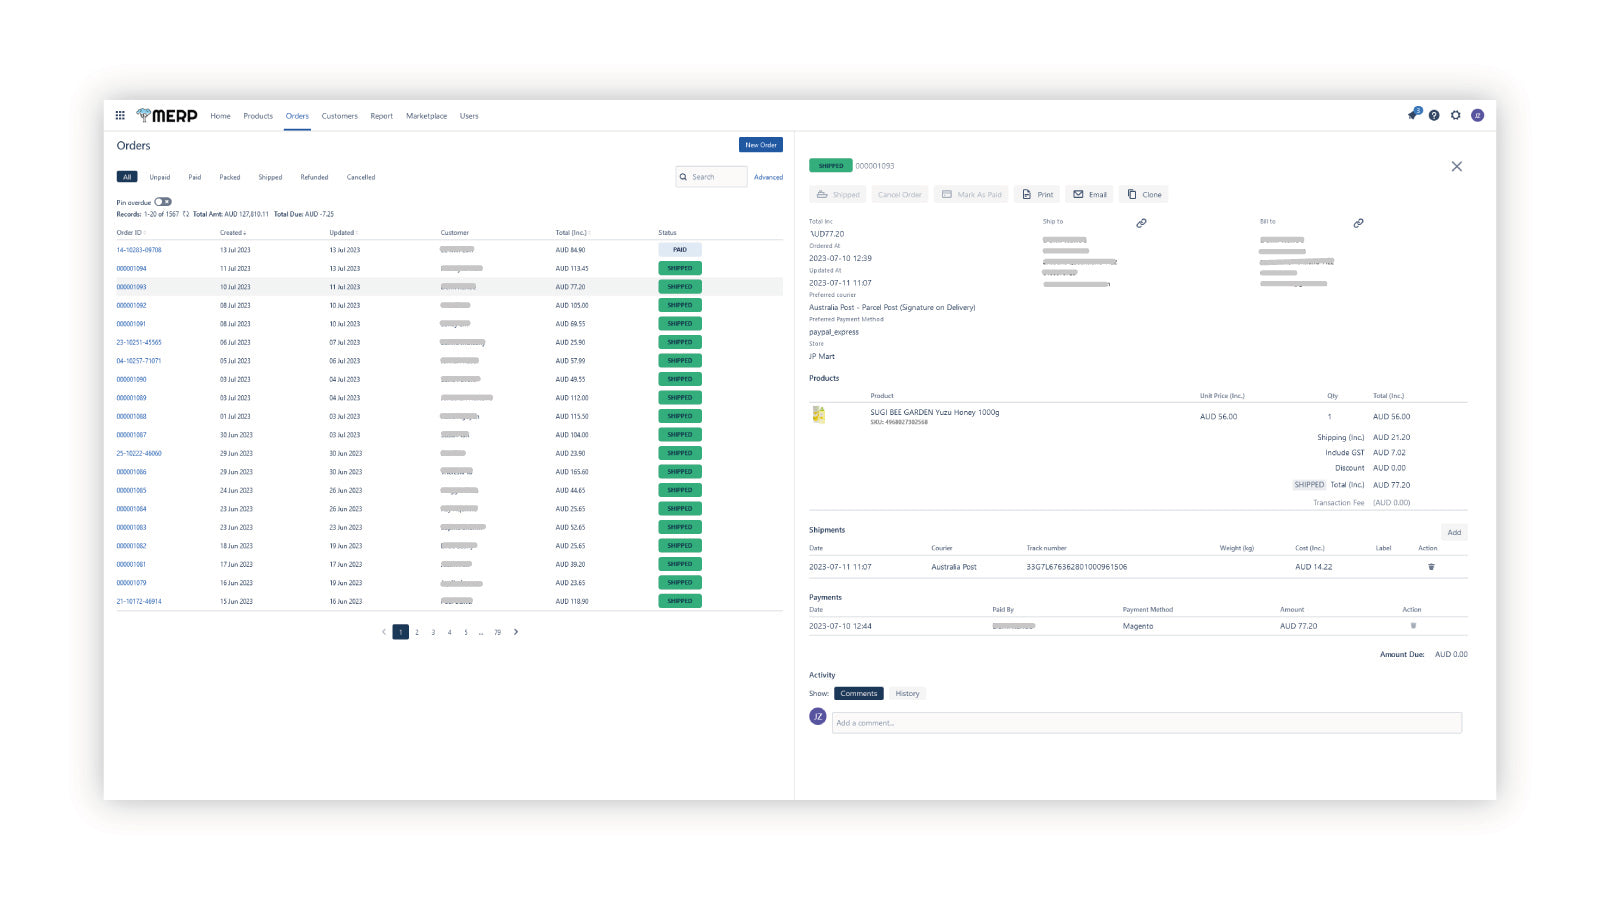Viewport: 1600px width, 900px height.
Task: Click the refresh records icon next to 1567
Action: click(x=186, y=214)
